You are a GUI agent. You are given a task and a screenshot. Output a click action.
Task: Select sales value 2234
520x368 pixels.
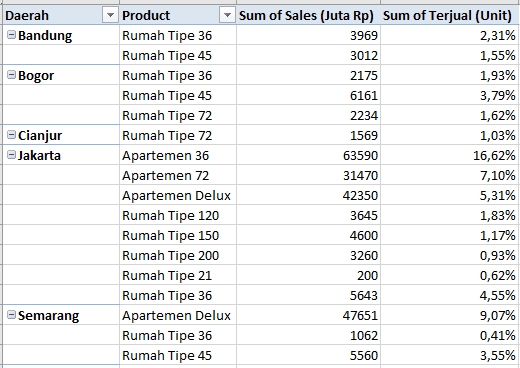tap(308, 115)
